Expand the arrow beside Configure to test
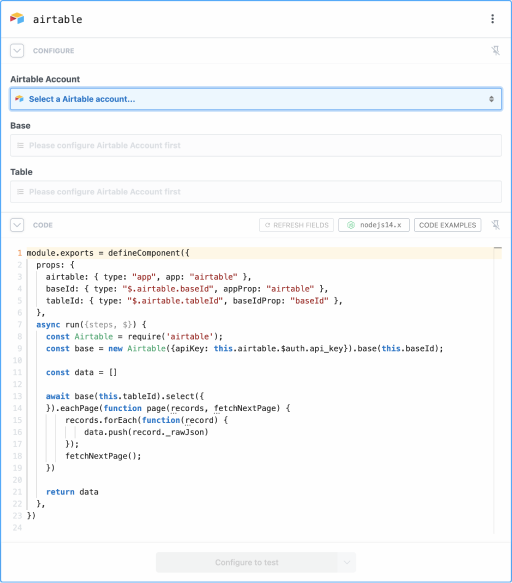The width and height of the screenshot is (512, 583). [x=347, y=562]
